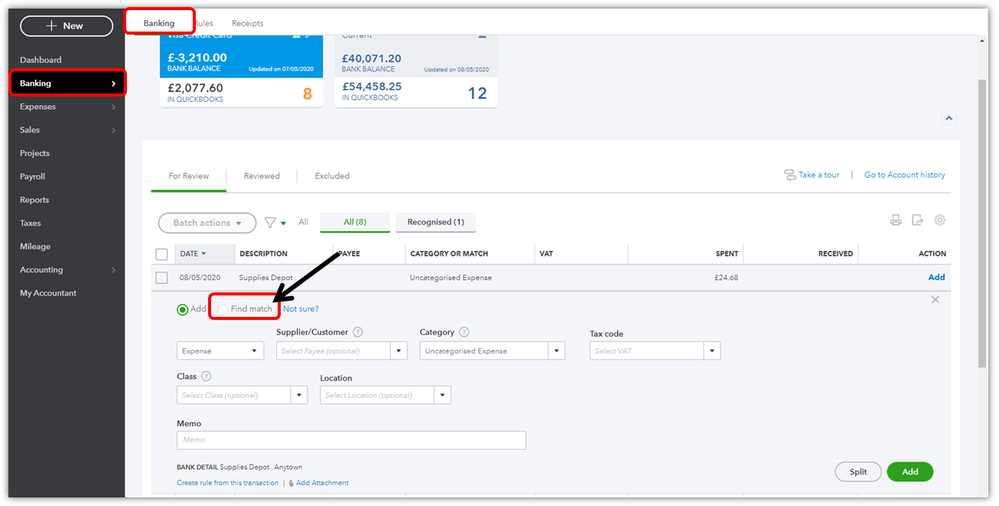Sort by the DATE column header
Viewport: 999px width, 506px height.
(x=193, y=254)
